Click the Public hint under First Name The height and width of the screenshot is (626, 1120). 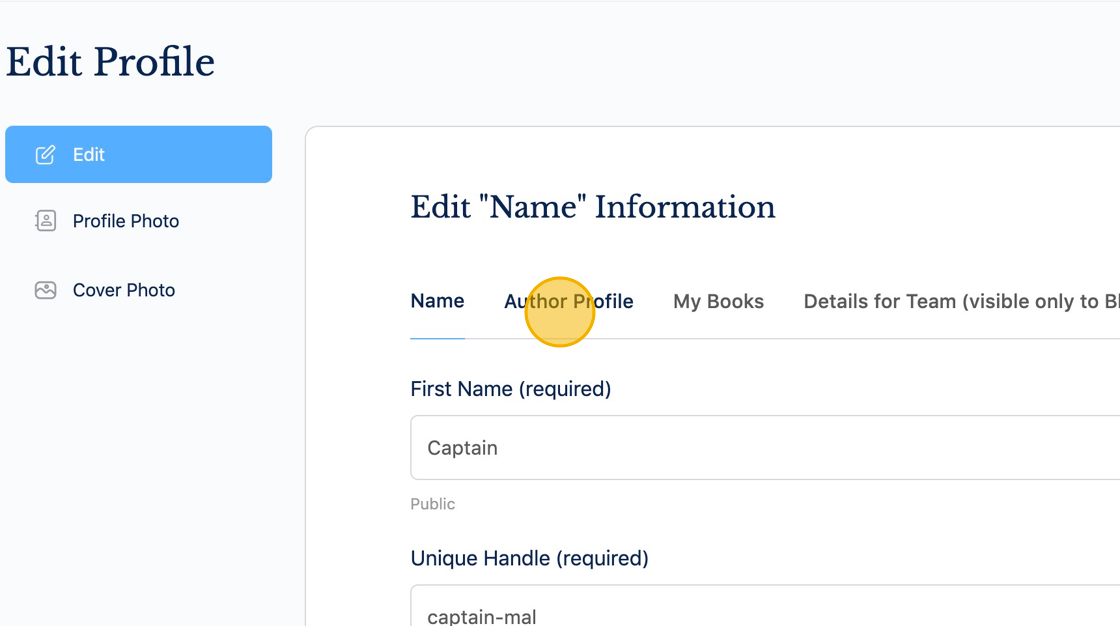[x=432, y=504]
